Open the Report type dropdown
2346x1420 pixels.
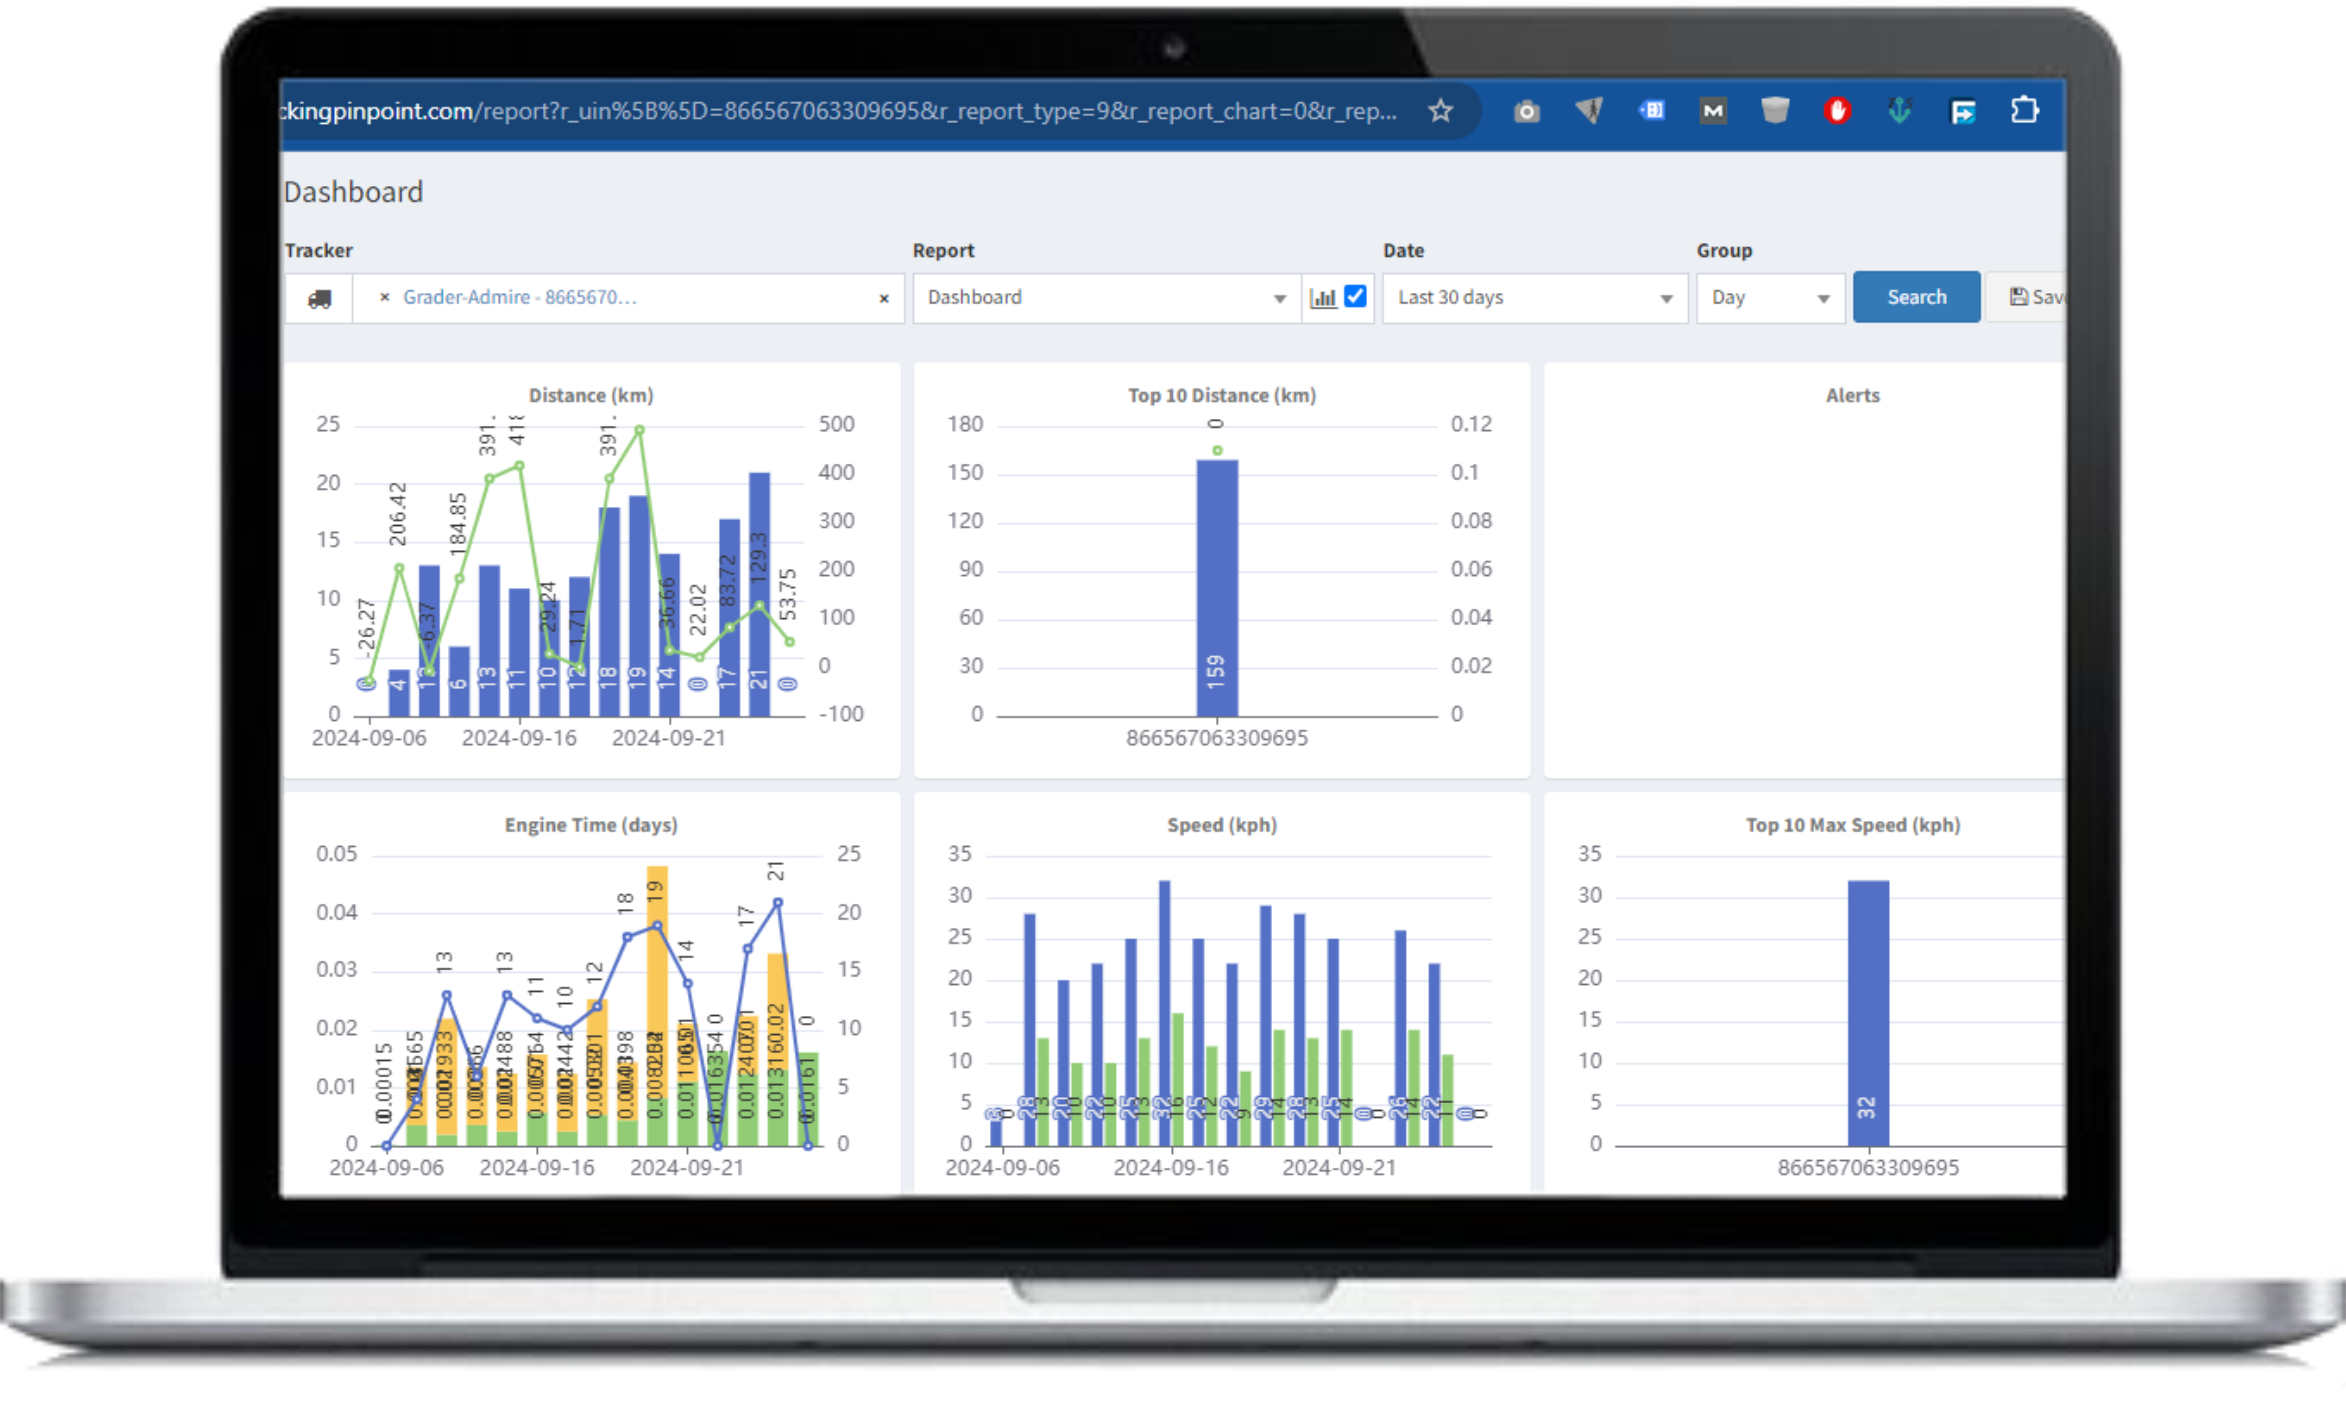1106,298
